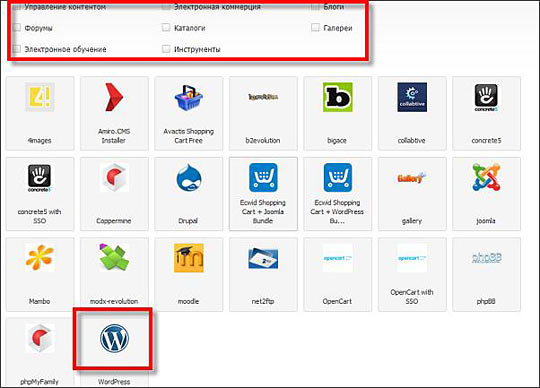Image resolution: width=540 pixels, height=388 pixels.
Task: Open the gallery app logo
Action: click(412, 178)
